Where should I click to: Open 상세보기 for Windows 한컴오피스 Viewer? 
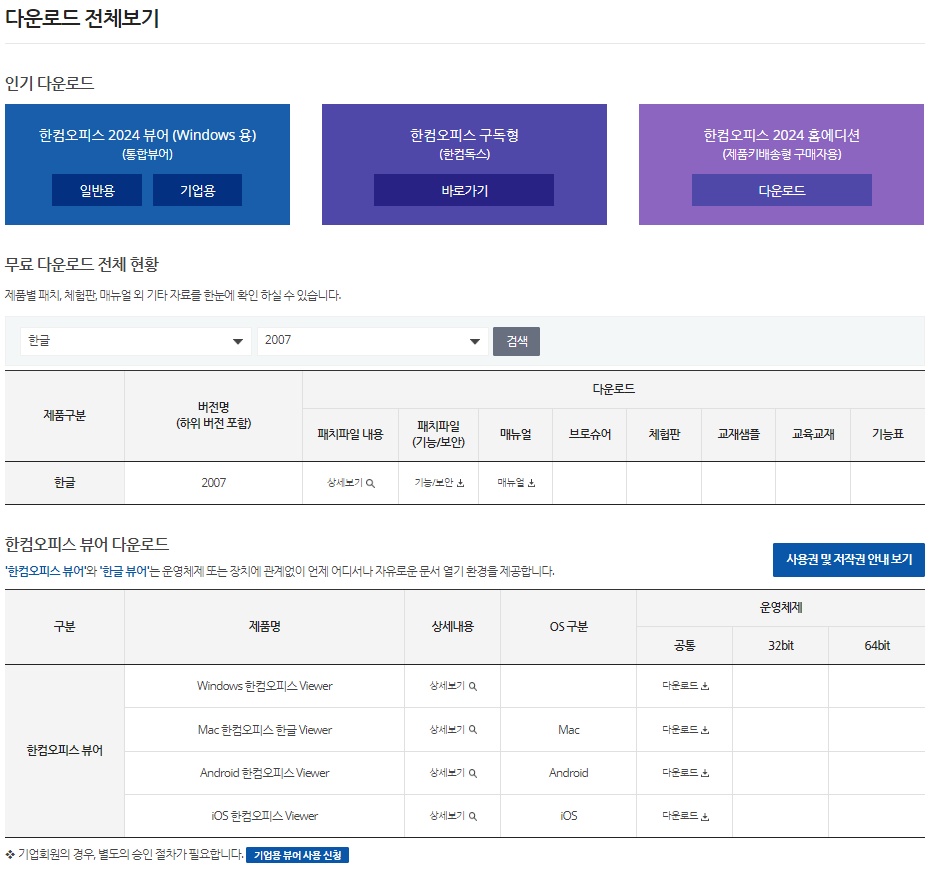tap(453, 686)
